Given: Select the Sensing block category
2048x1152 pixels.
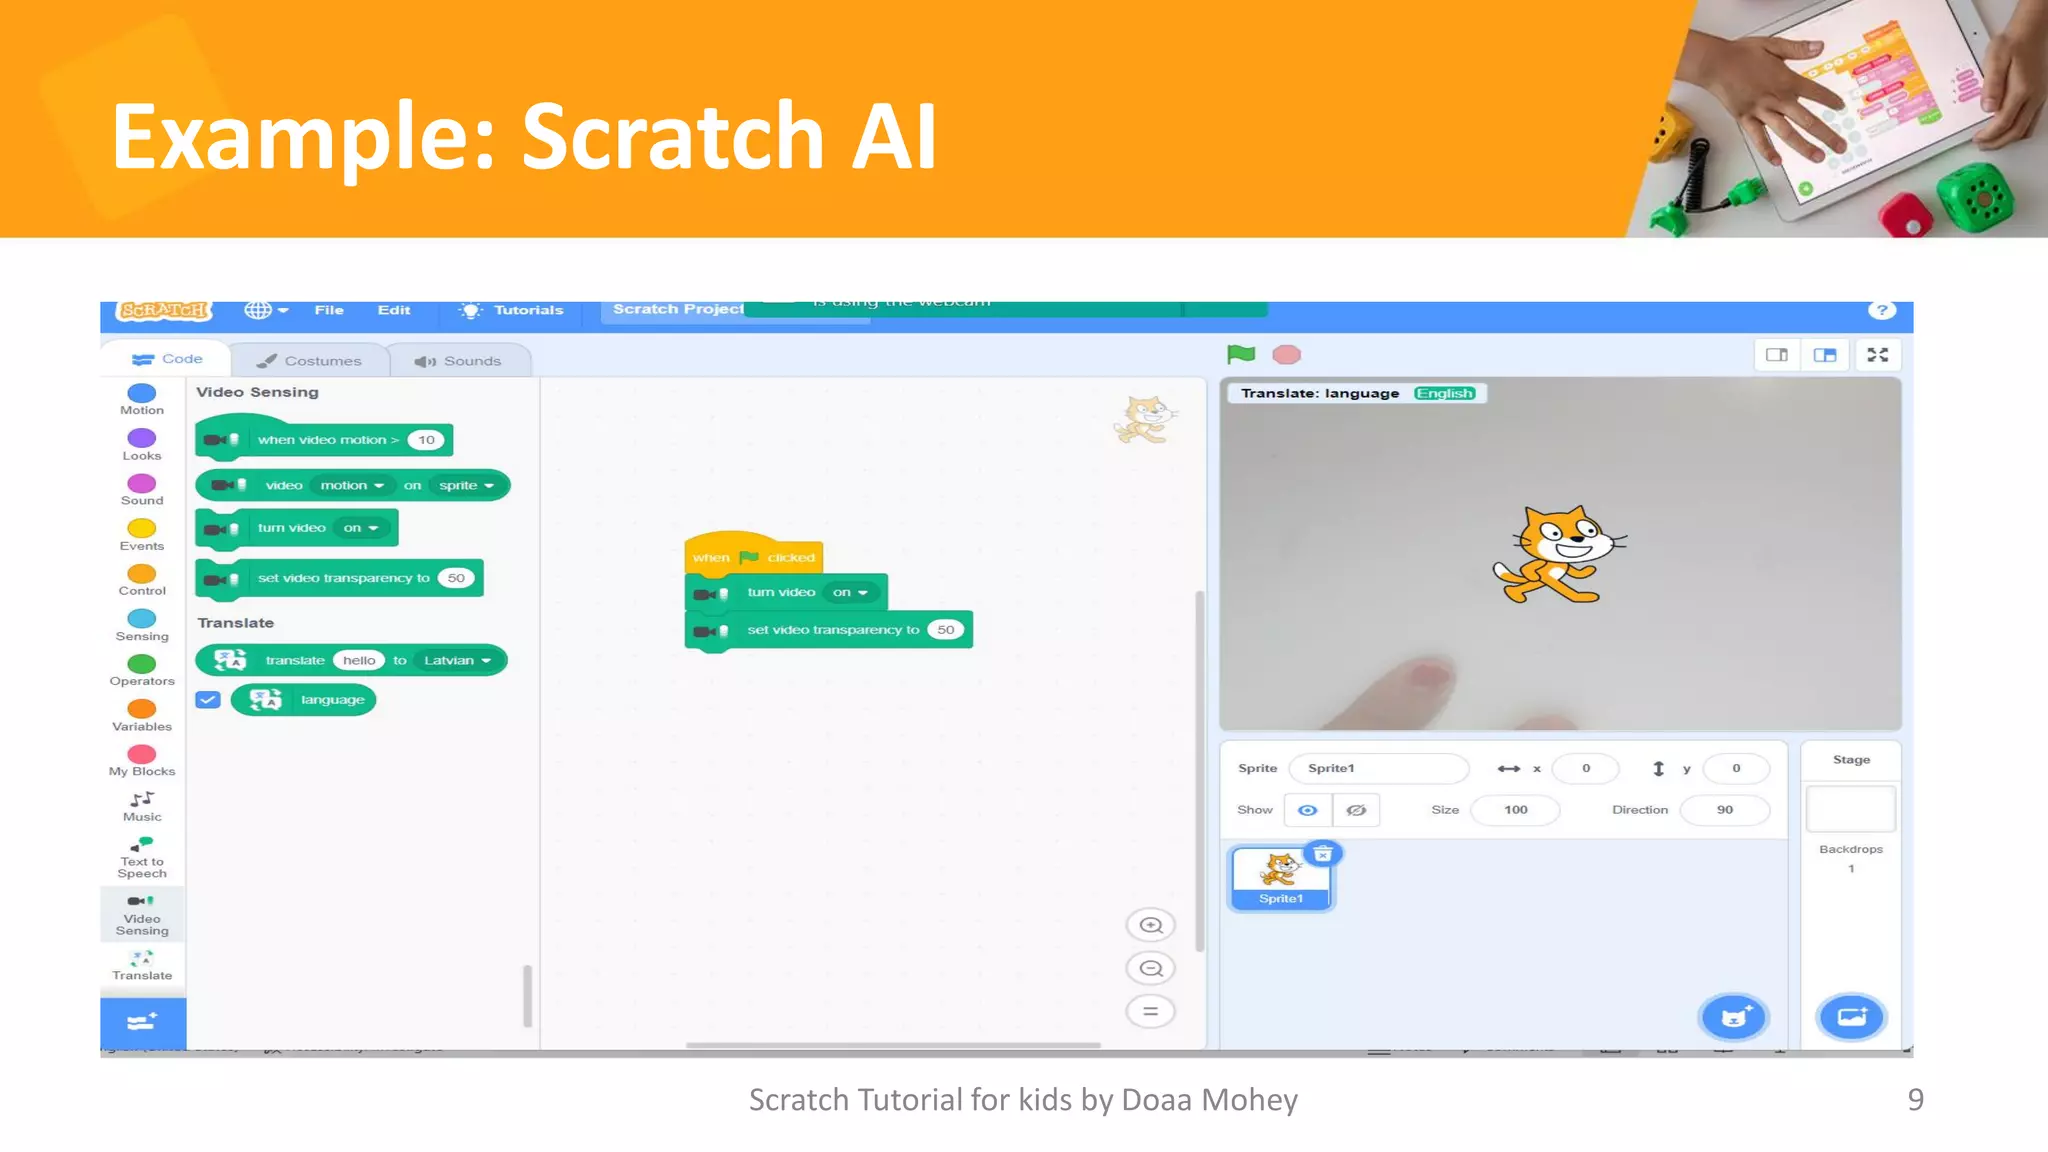Looking at the screenshot, I should 142,625.
